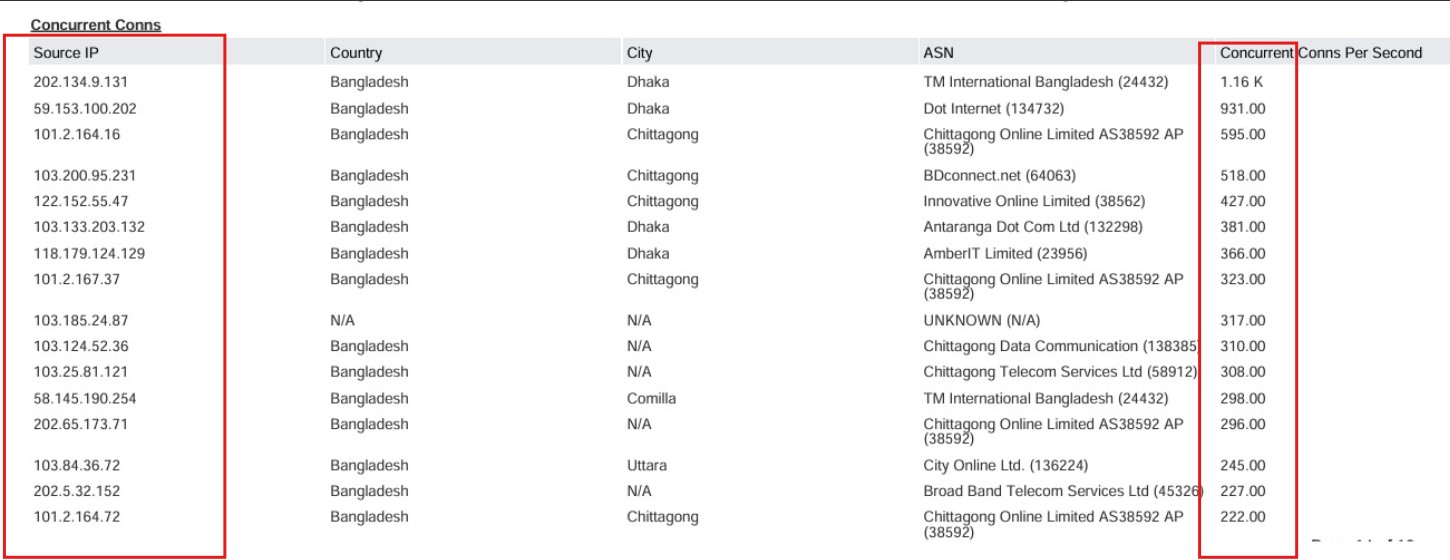This screenshot has height=560, width=1450.
Task: Click the 1.16 K connections value
Action: tap(1241, 82)
